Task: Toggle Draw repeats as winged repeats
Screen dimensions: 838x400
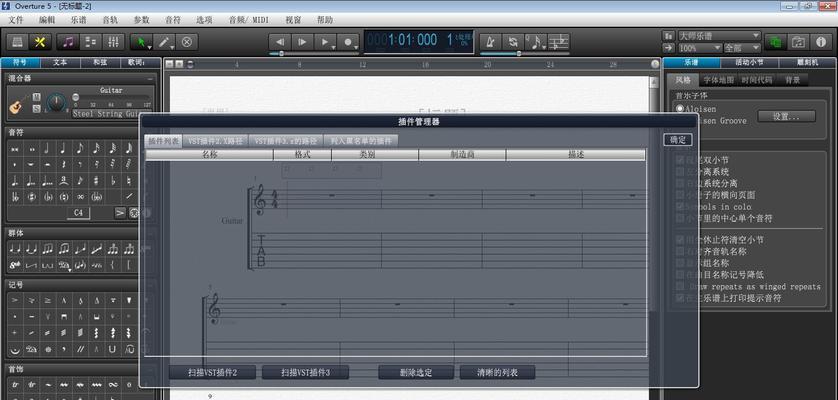Action: [680, 287]
